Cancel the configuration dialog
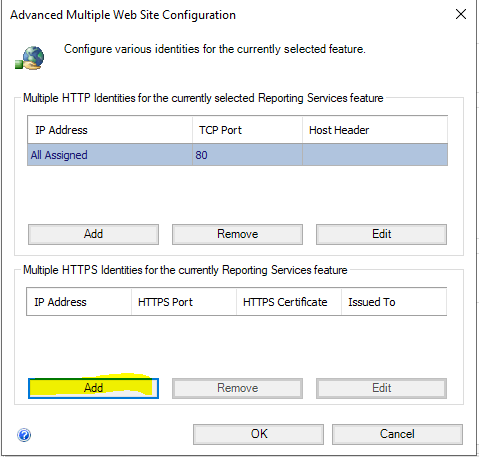Image resolution: width=479 pixels, height=457 pixels. pyautogui.click(x=397, y=434)
